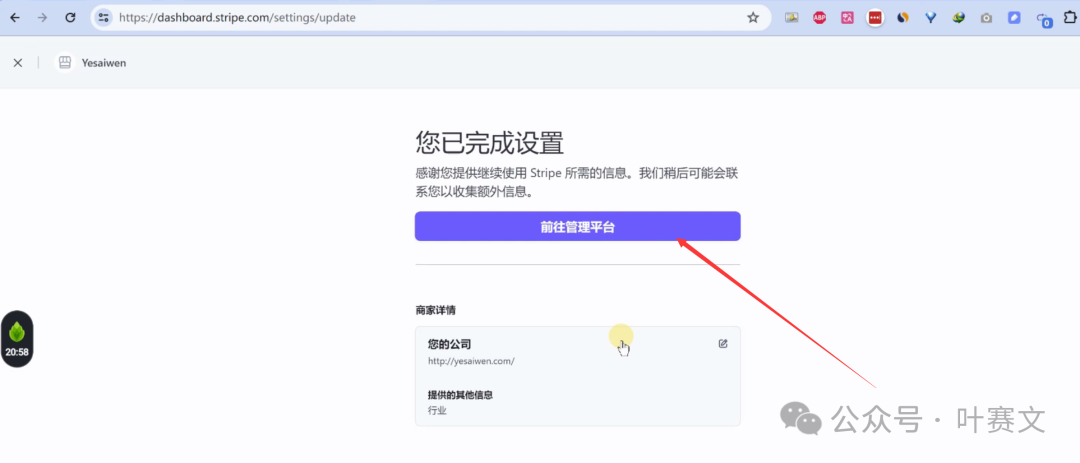Click the Yesaiwen store icon
Screen dimensions: 1080x463
pyautogui.click(x=65, y=63)
